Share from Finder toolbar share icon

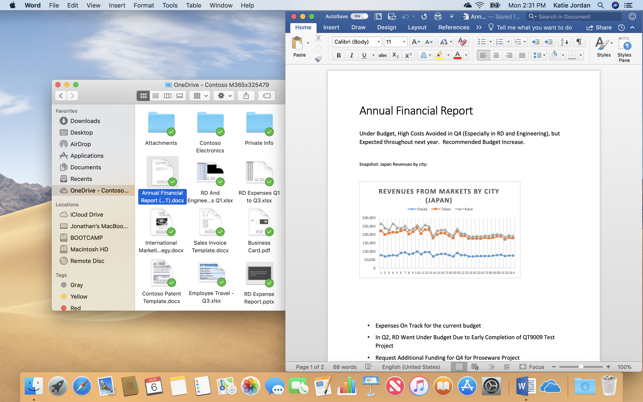(x=246, y=96)
